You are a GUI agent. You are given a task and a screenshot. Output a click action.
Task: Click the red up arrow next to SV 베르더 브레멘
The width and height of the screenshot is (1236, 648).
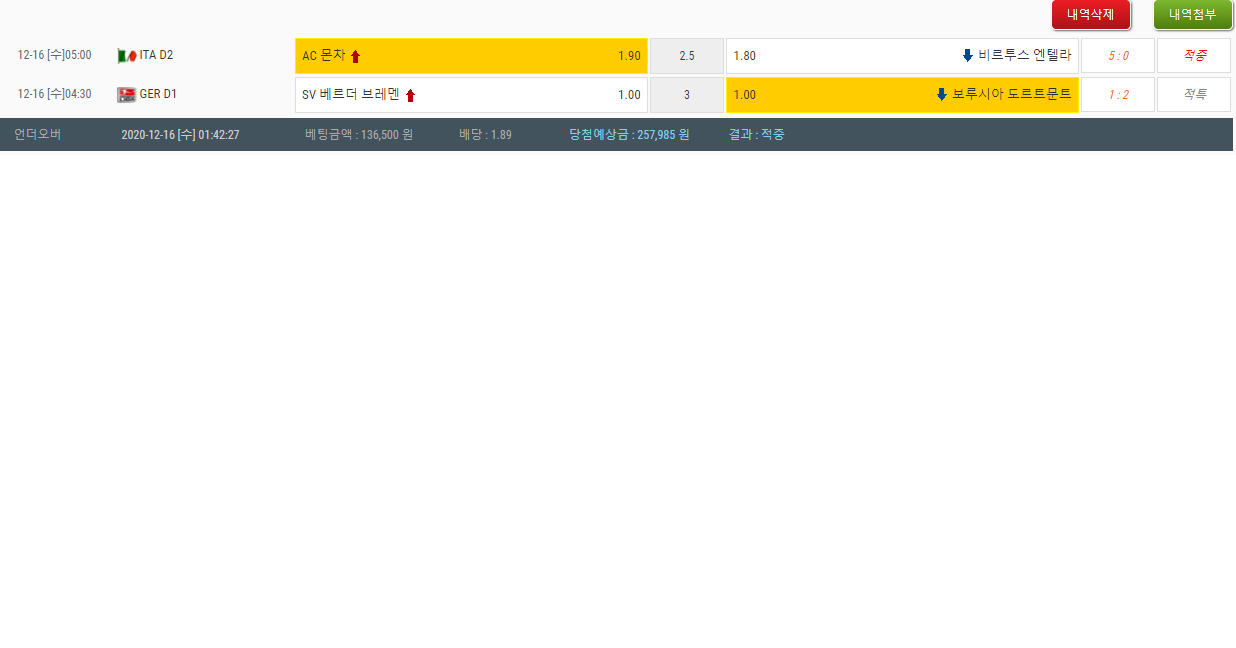click(x=410, y=96)
